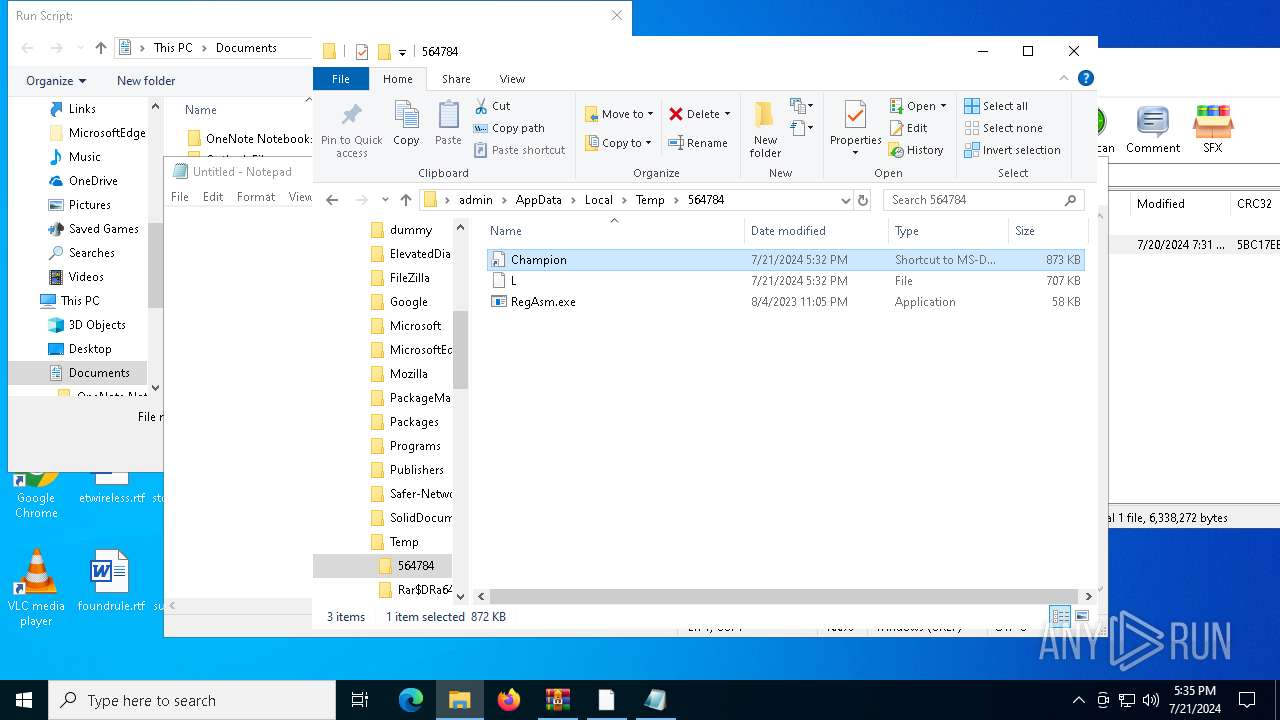Switch to large icons view layout
Viewport: 1280px width, 720px height.
coord(1081,617)
